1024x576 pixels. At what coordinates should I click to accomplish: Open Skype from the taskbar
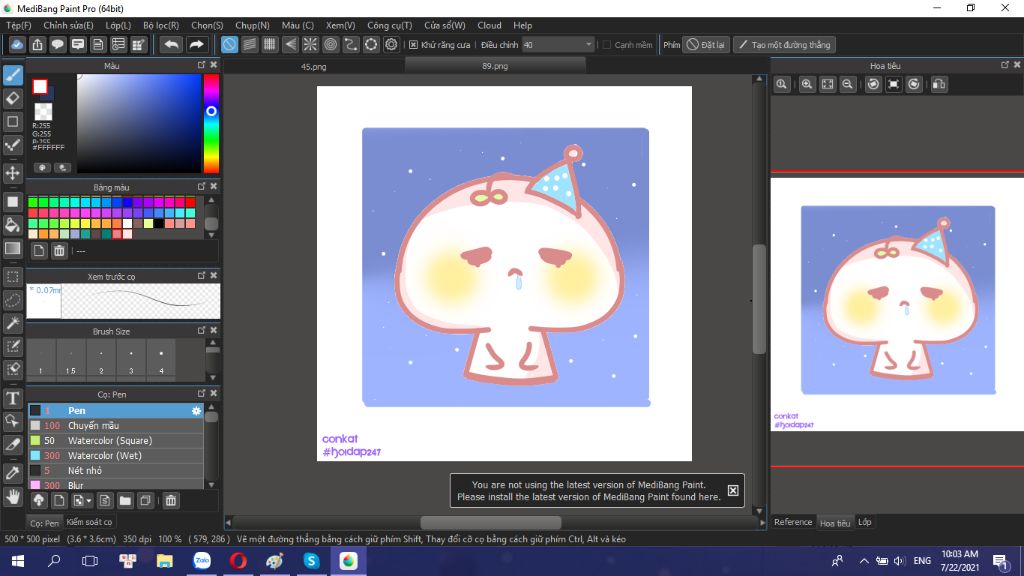point(312,561)
